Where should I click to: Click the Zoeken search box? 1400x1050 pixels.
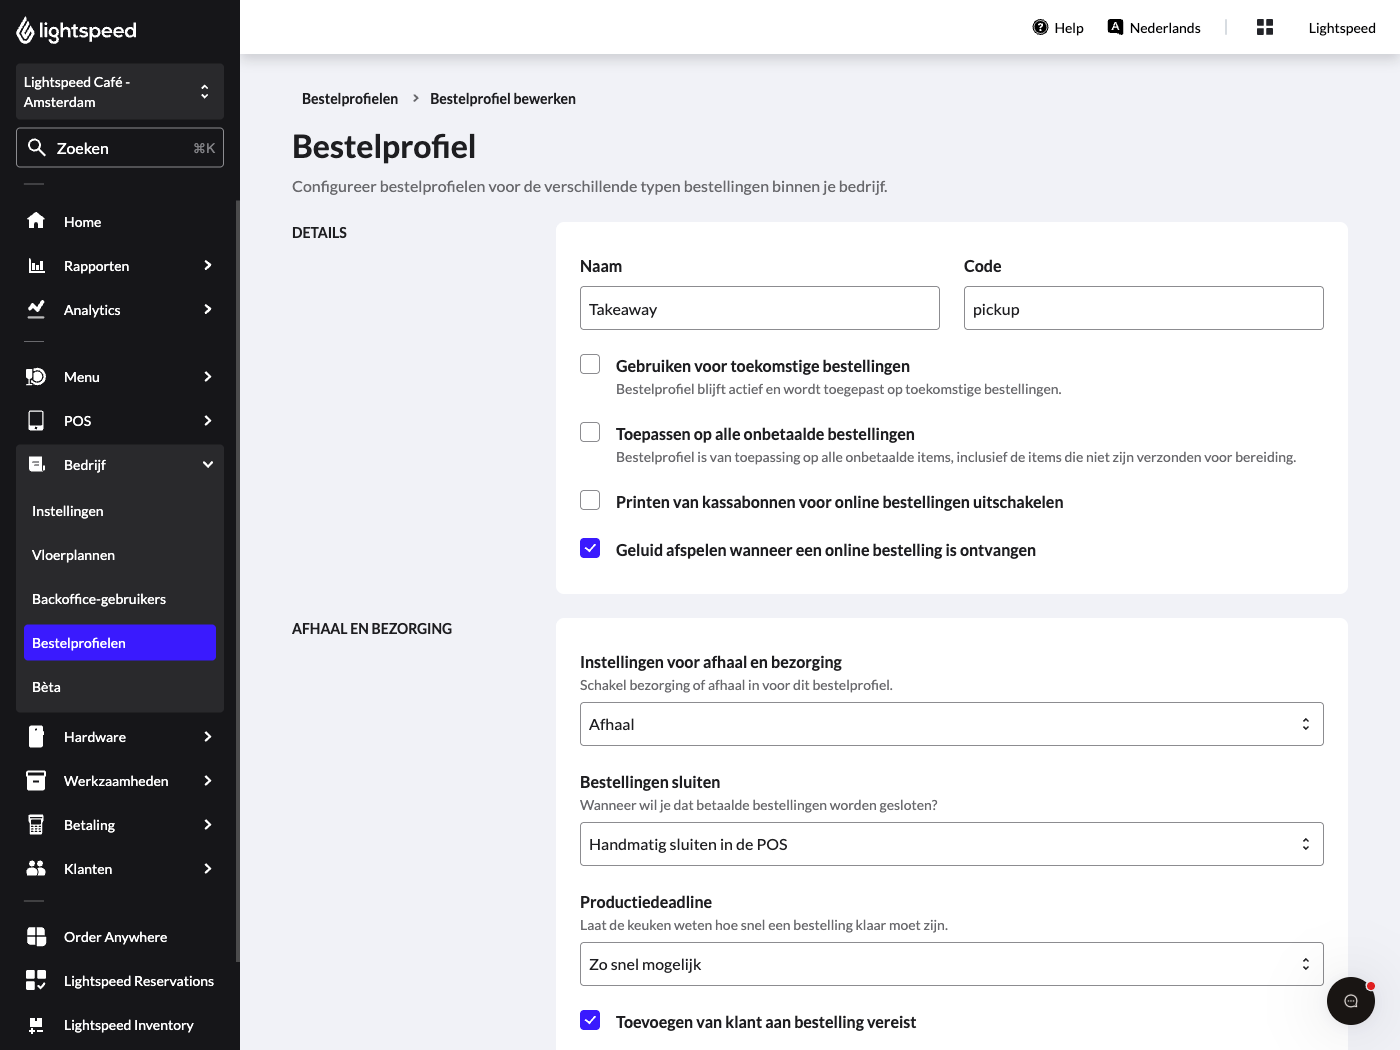click(x=120, y=148)
